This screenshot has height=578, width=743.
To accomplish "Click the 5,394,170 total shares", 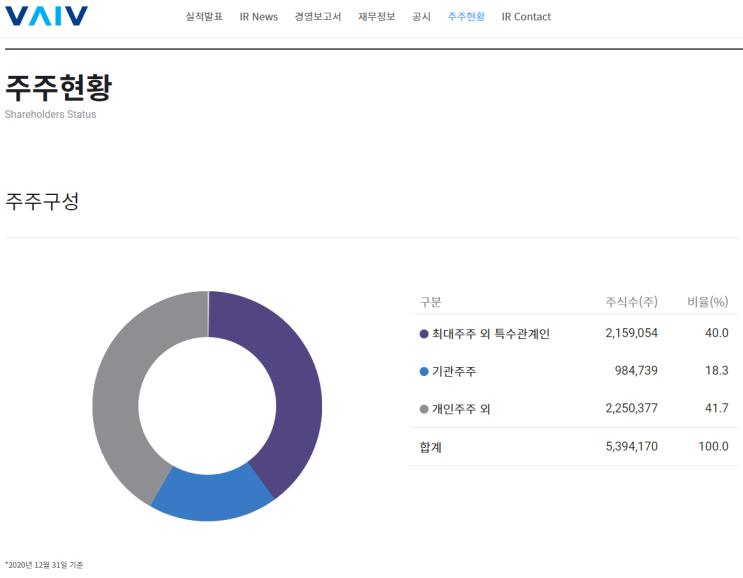I will click(x=631, y=446).
